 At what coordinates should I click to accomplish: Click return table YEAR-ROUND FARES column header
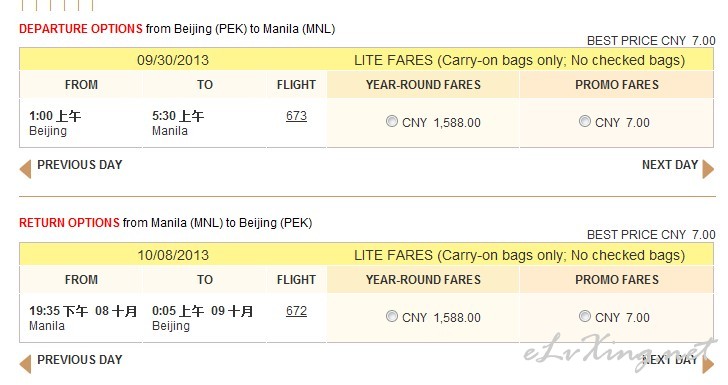423,280
